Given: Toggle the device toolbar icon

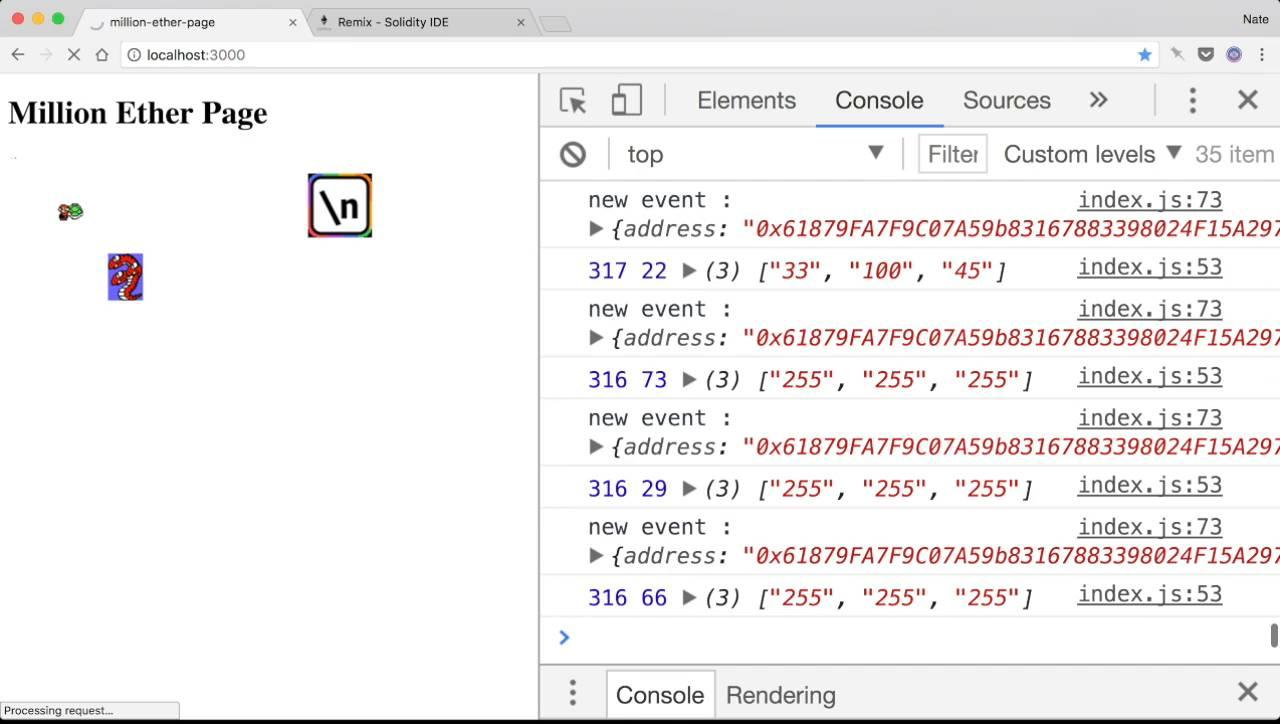Looking at the screenshot, I should point(626,100).
